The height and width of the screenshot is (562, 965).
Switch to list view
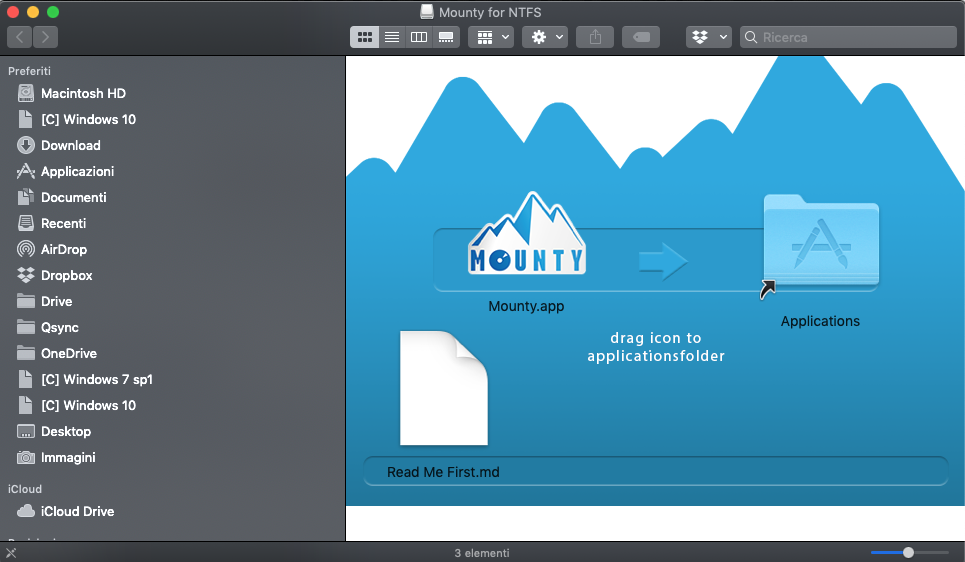pyautogui.click(x=391, y=37)
